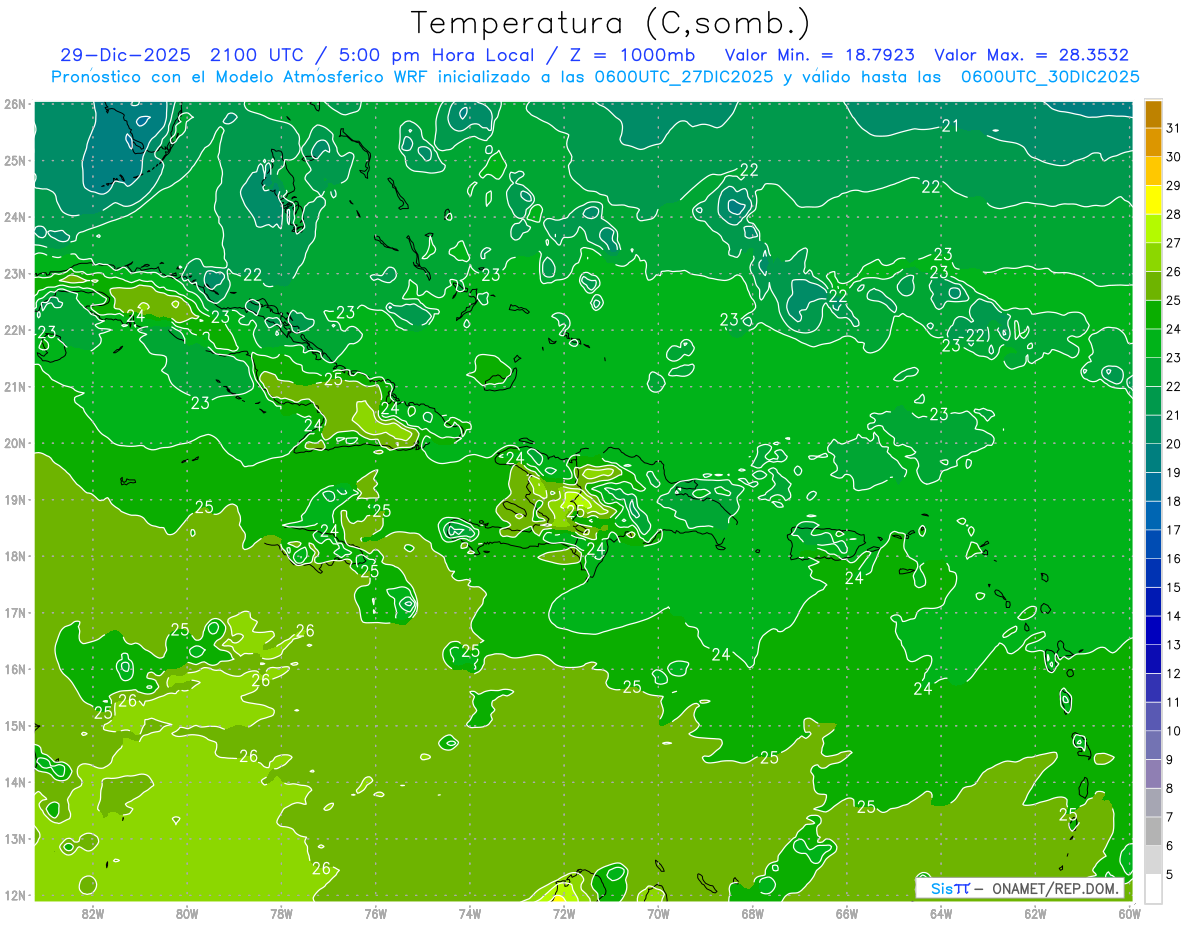The width and height of the screenshot is (1200, 927).
Task: Click initialization time "0600UTC_27DIC2025"
Action: point(684,77)
